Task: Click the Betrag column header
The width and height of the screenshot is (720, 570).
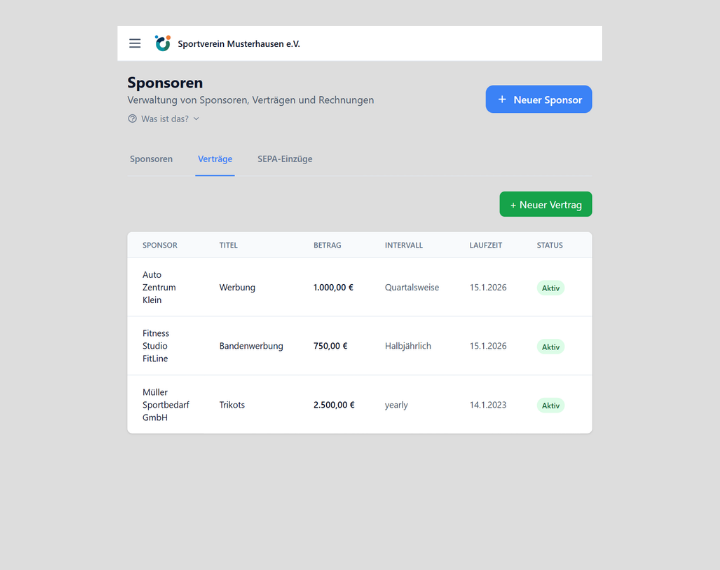Action: (x=327, y=245)
